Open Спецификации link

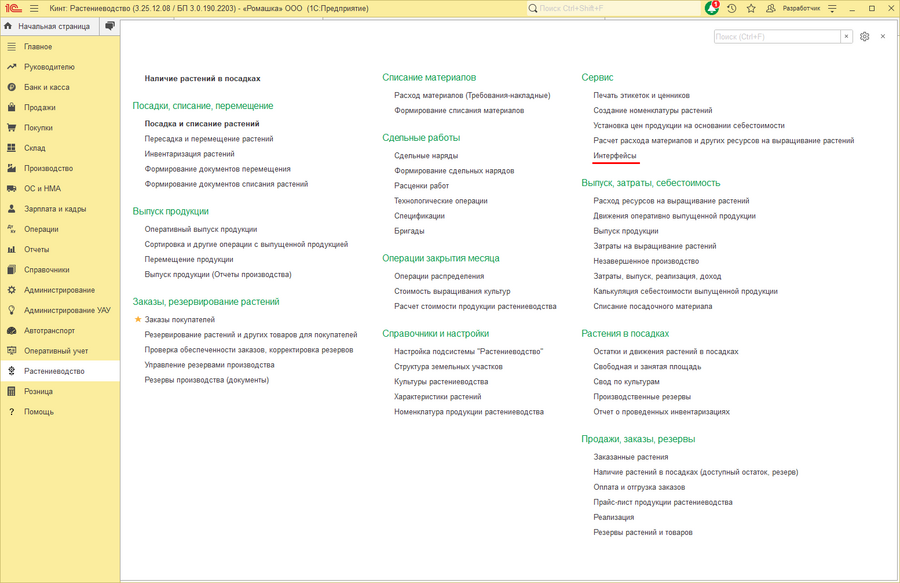click(419, 216)
